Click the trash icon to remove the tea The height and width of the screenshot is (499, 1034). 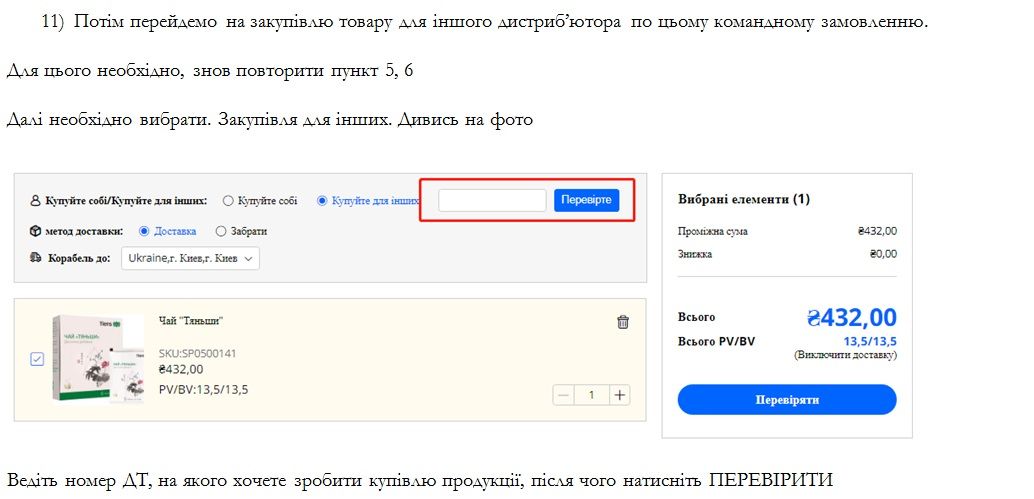pos(623,322)
